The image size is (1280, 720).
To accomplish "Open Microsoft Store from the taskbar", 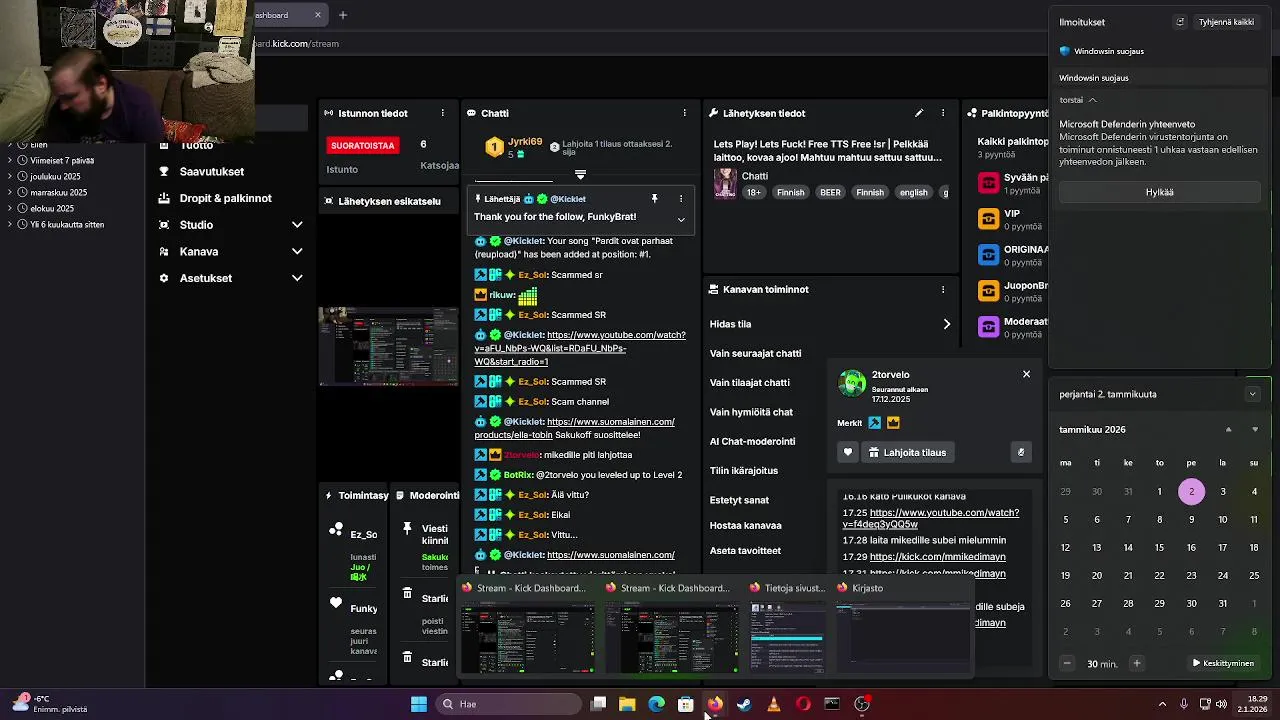I will 685,704.
